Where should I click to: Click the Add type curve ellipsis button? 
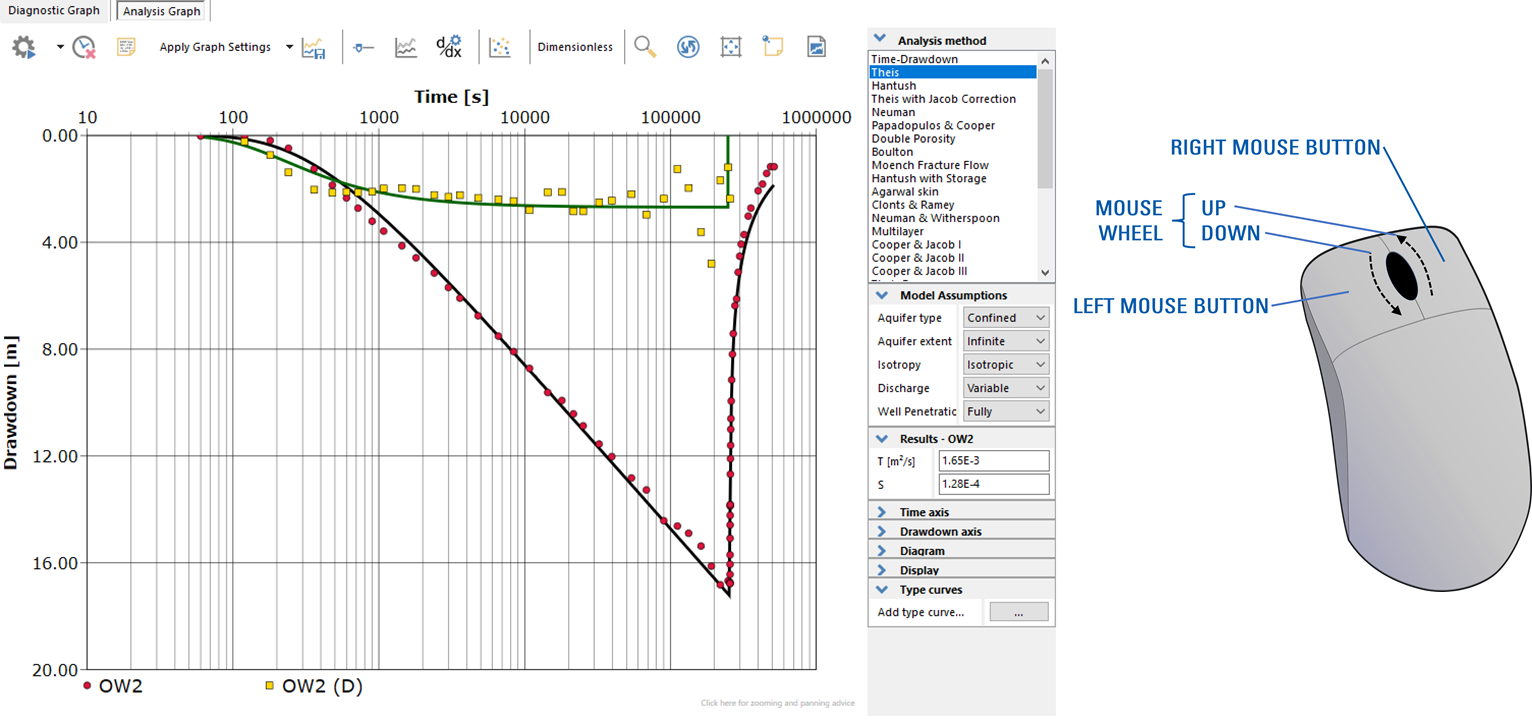pos(1018,612)
